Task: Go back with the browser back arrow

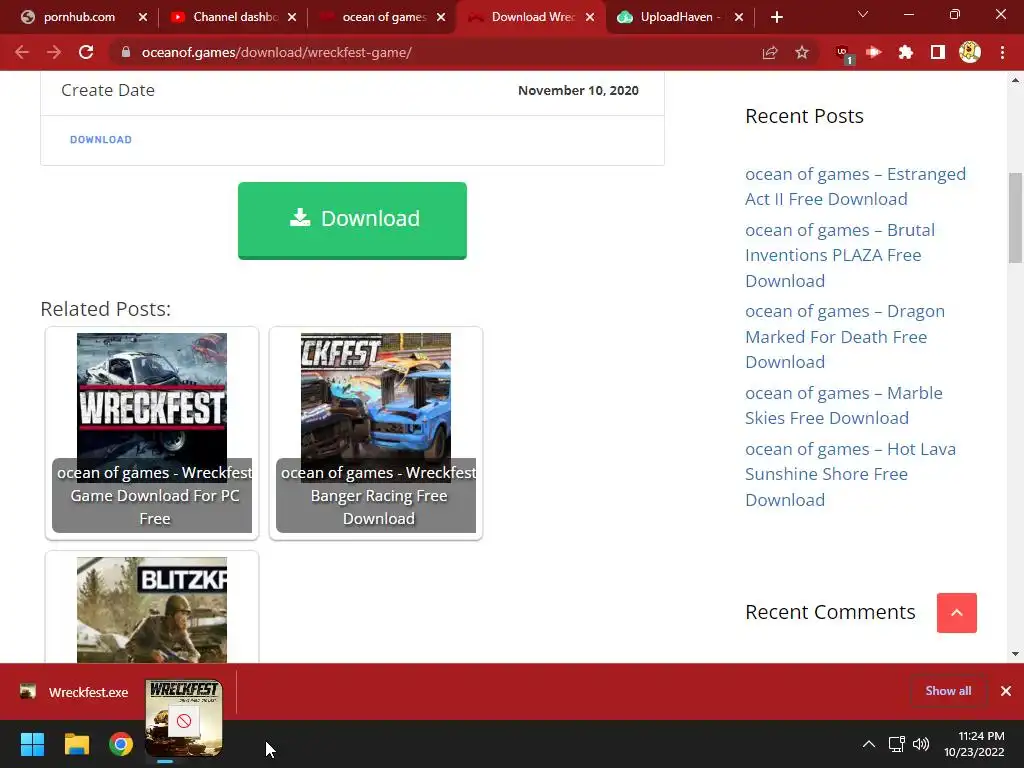Action: 22,52
